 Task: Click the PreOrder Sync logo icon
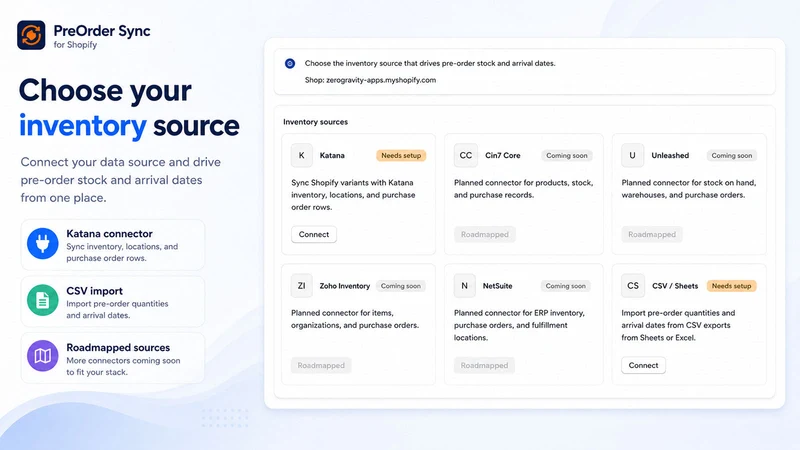(x=31, y=35)
